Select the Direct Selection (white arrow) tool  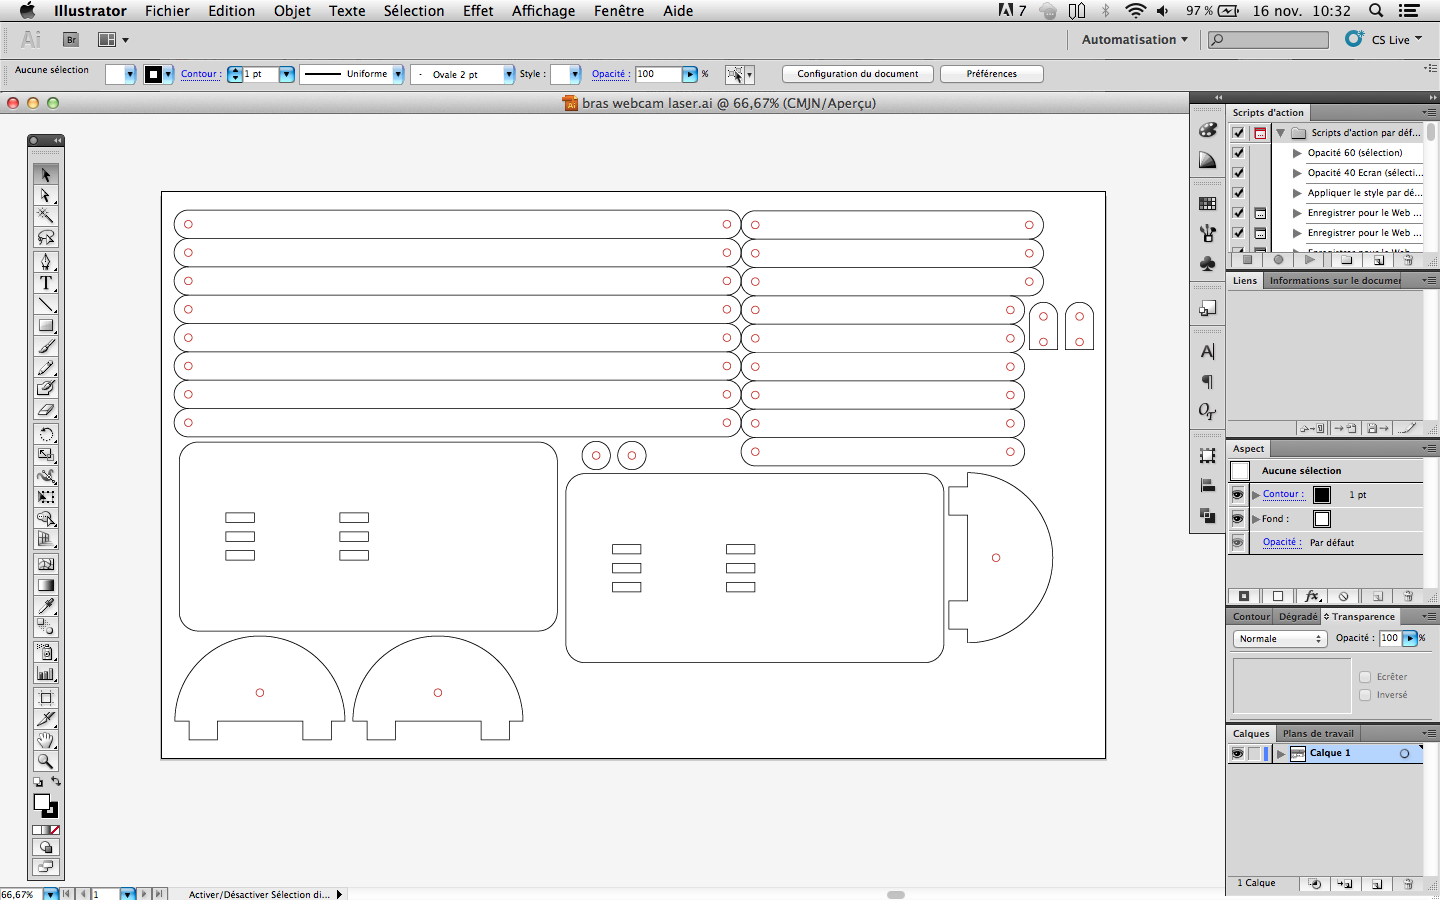tap(46, 195)
